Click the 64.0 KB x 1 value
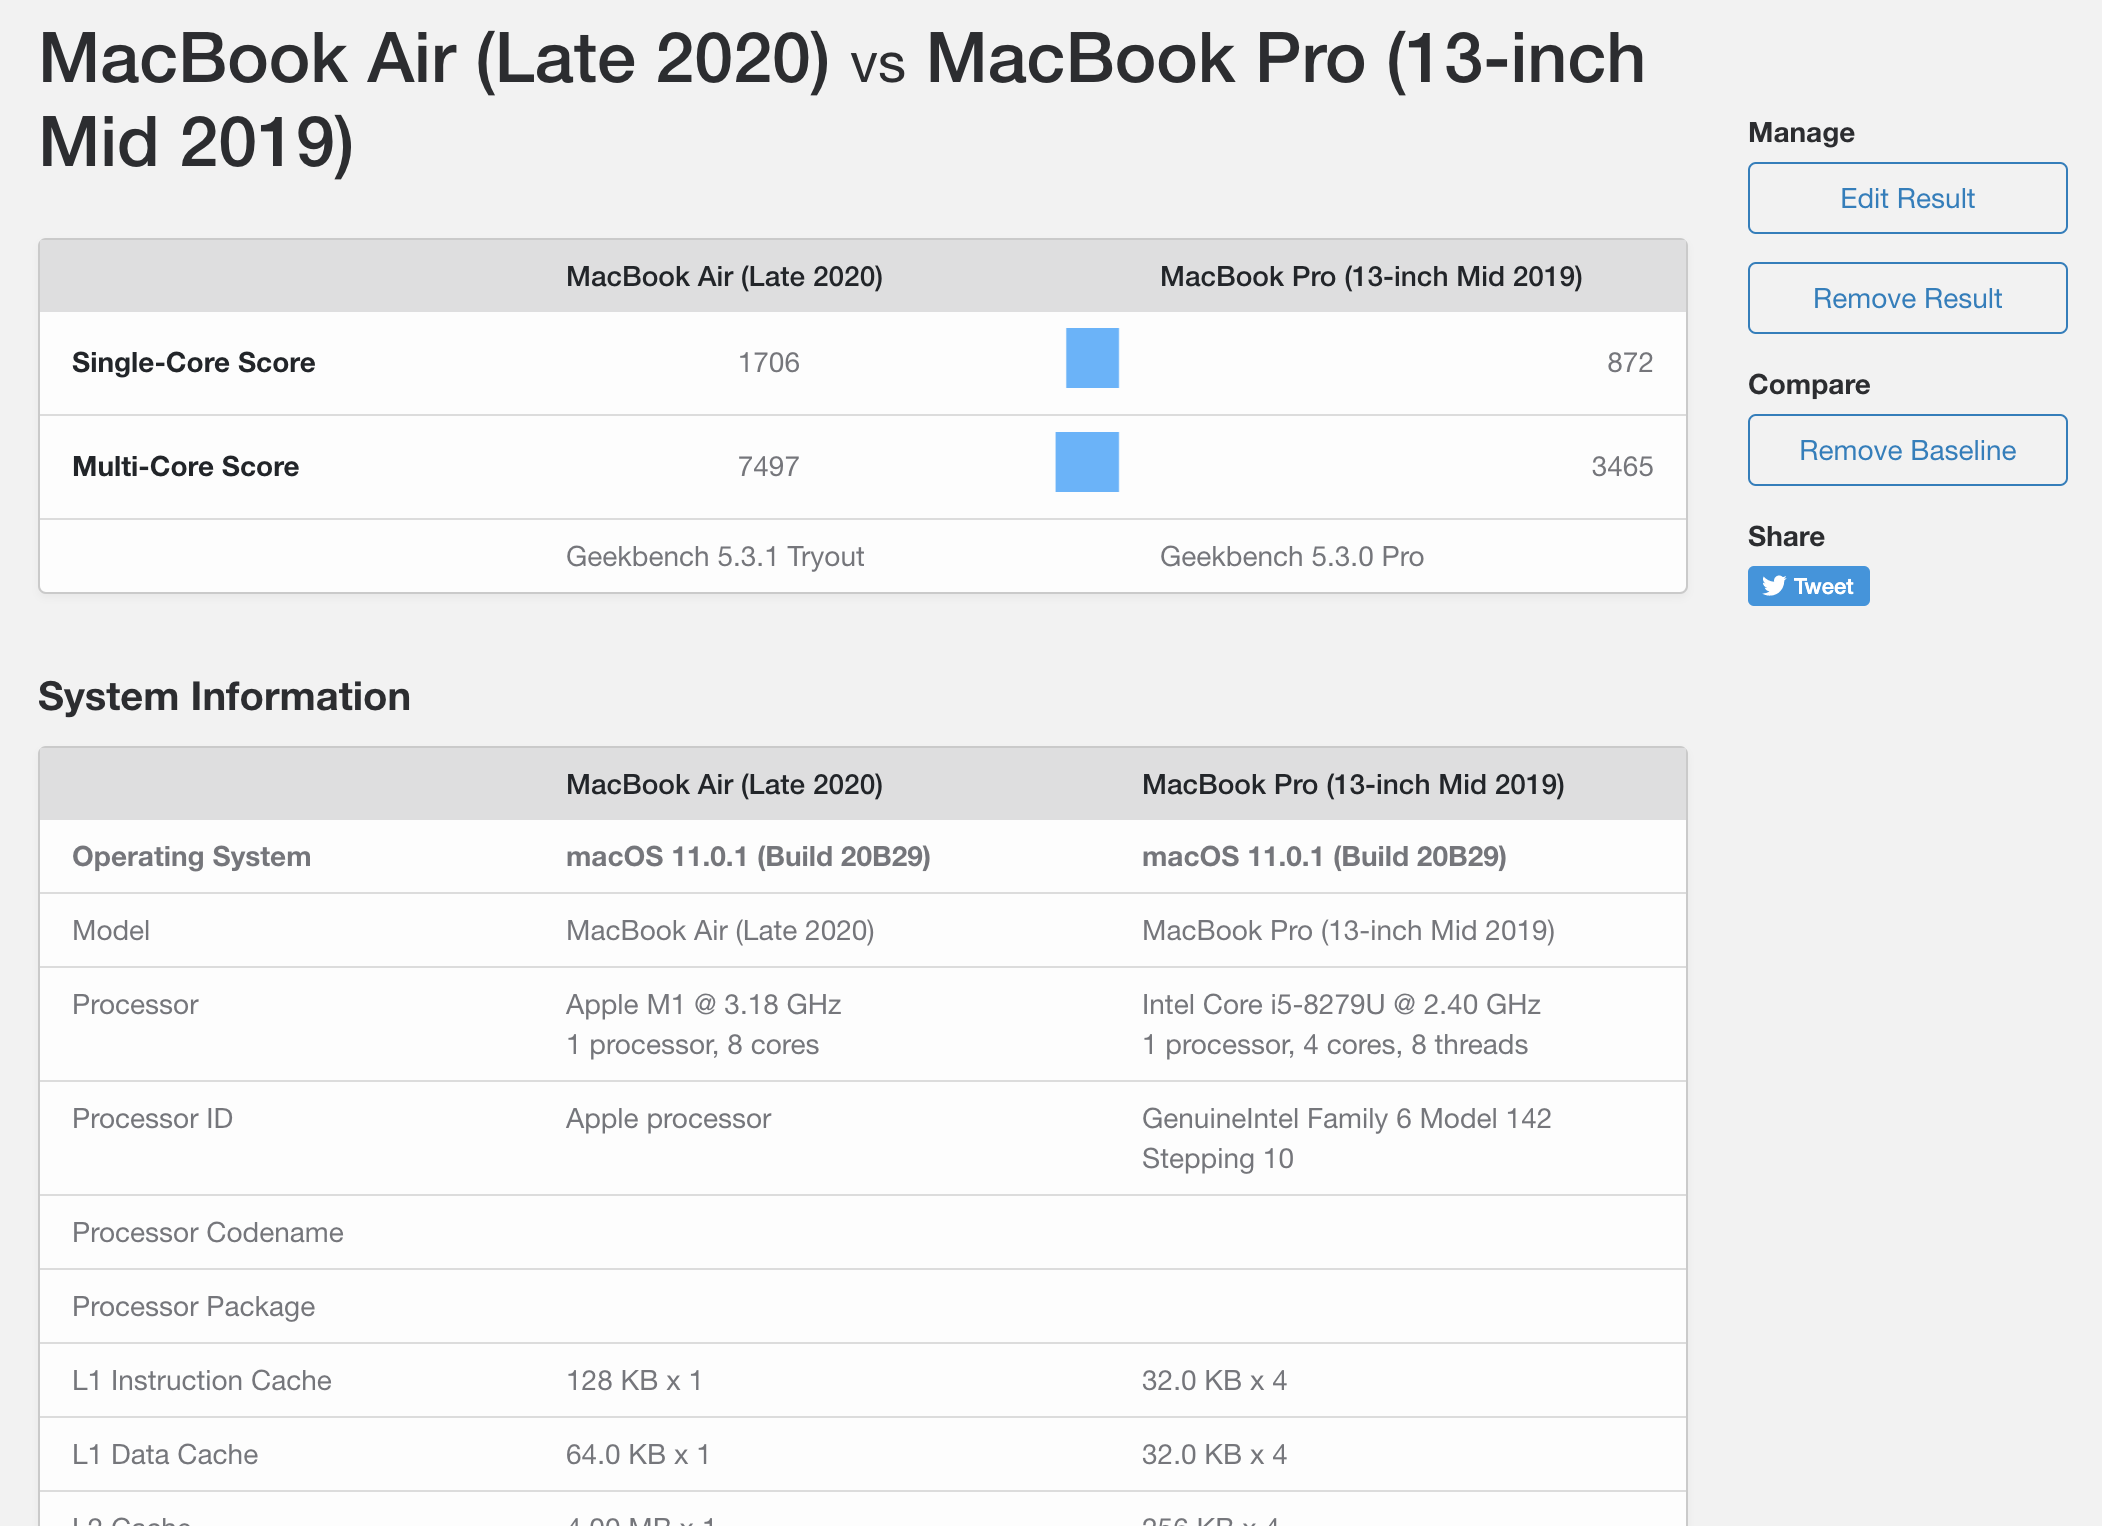The width and height of the screenshot is (2102, 1526). (638, 1455)
